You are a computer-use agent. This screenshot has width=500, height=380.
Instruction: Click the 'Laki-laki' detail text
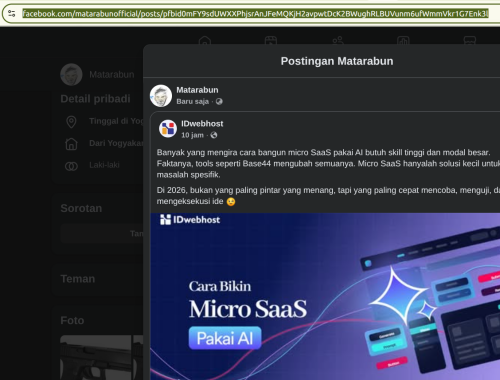104,165
